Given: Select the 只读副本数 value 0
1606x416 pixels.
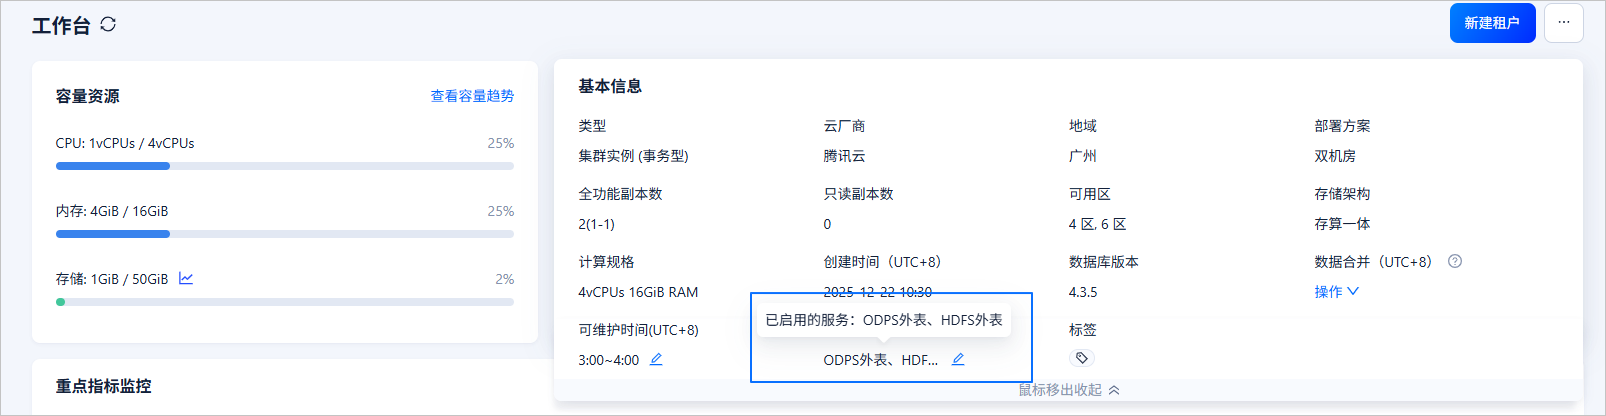Looking at the screenshot, I should click(827, 224).
